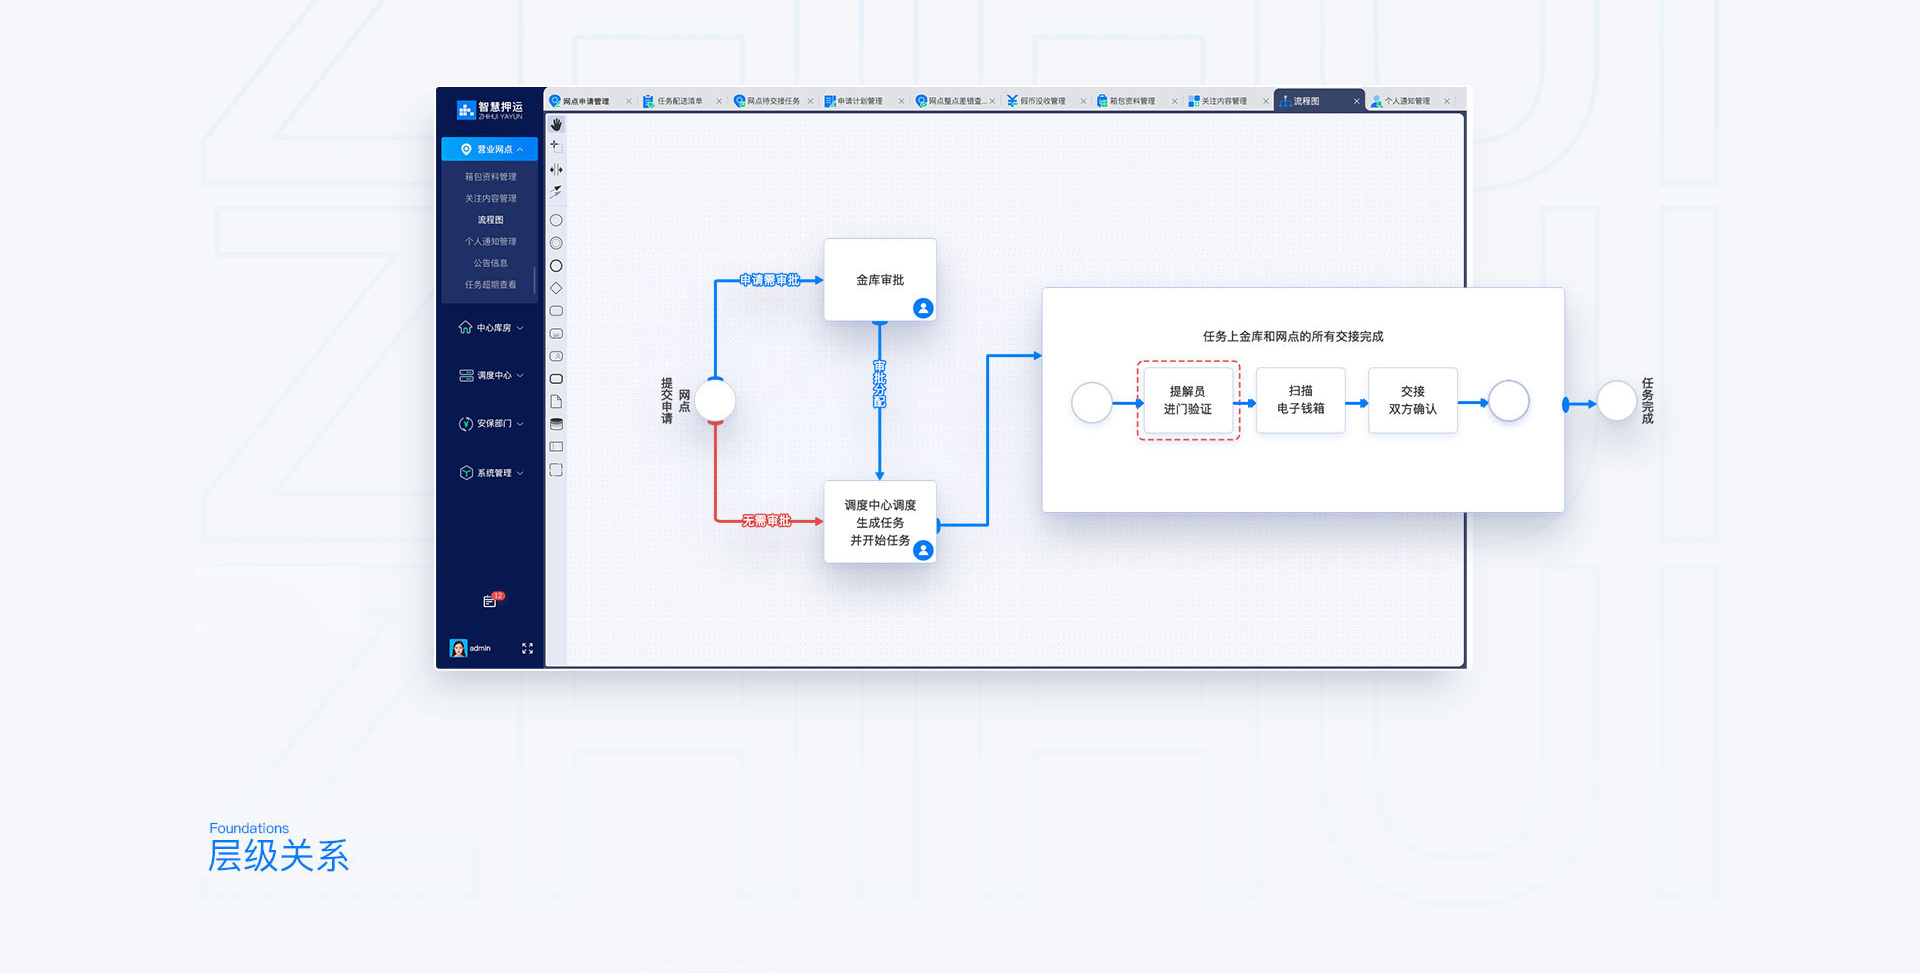Select the 调度中心调度生成任务 node
This screenshot has width=1920, height=973.
pos(880,522)
